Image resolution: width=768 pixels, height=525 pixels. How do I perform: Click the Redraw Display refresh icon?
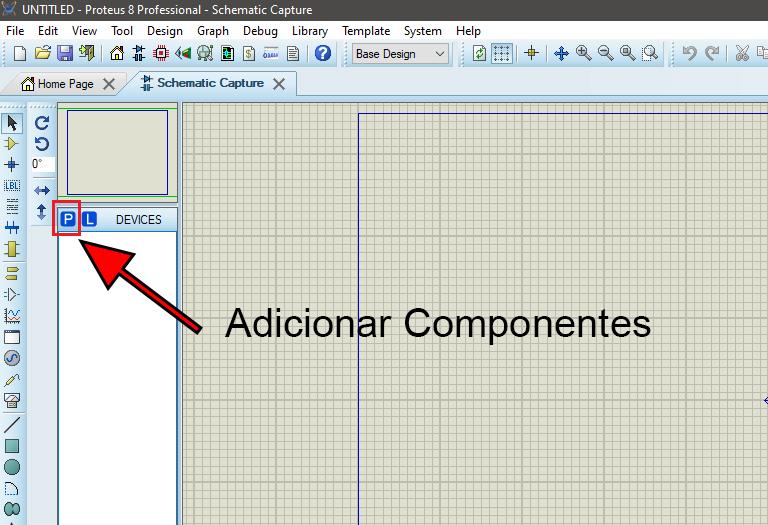[x=479, y=53]
